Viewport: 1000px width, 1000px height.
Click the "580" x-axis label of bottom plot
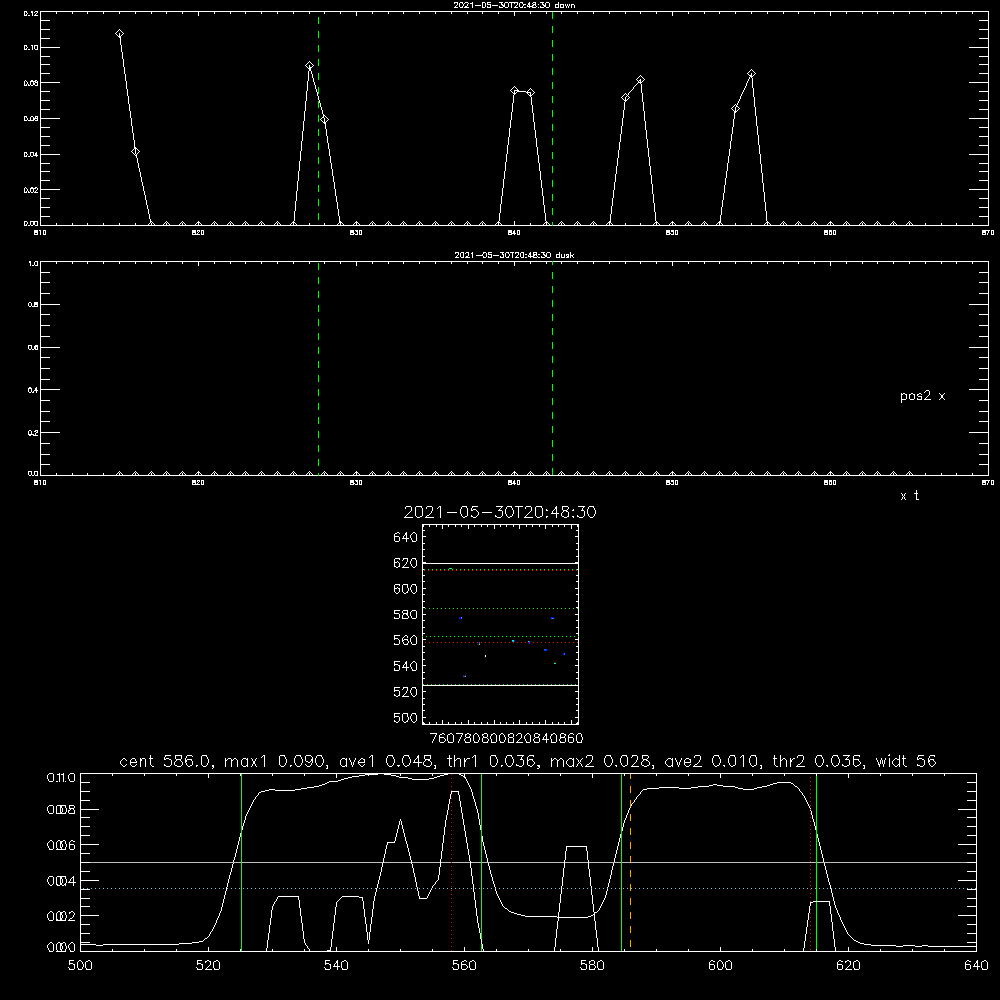coord(592,966)
